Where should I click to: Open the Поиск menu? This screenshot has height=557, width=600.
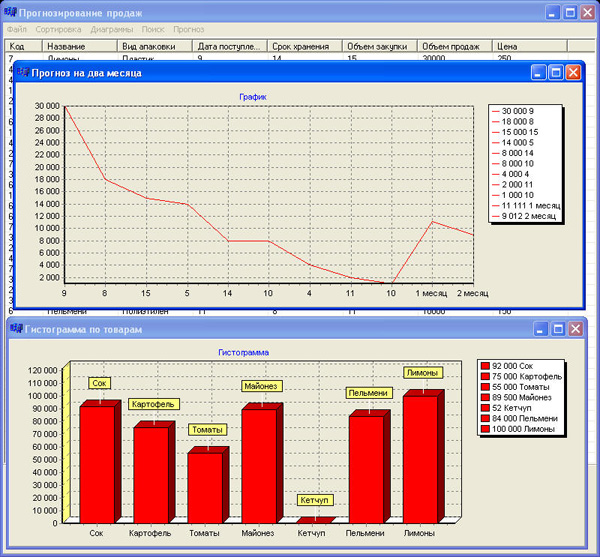[x=153, y=30]
